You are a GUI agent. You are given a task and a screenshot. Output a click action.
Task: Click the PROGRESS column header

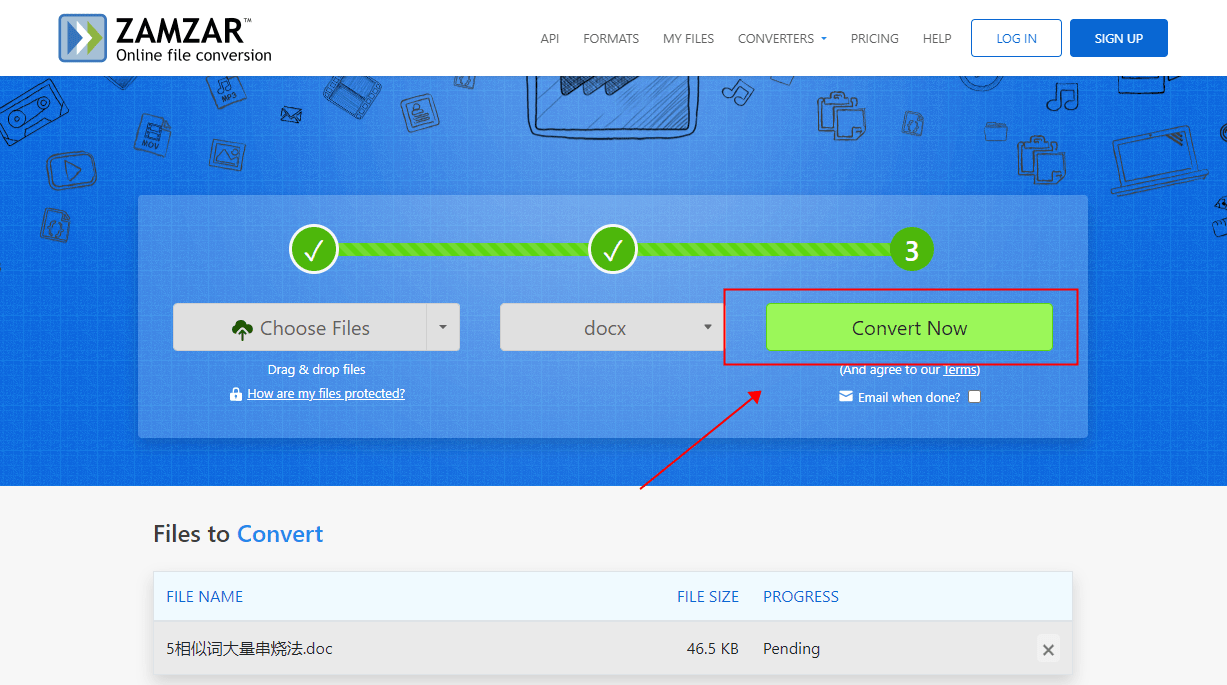(x=801, y=596)
